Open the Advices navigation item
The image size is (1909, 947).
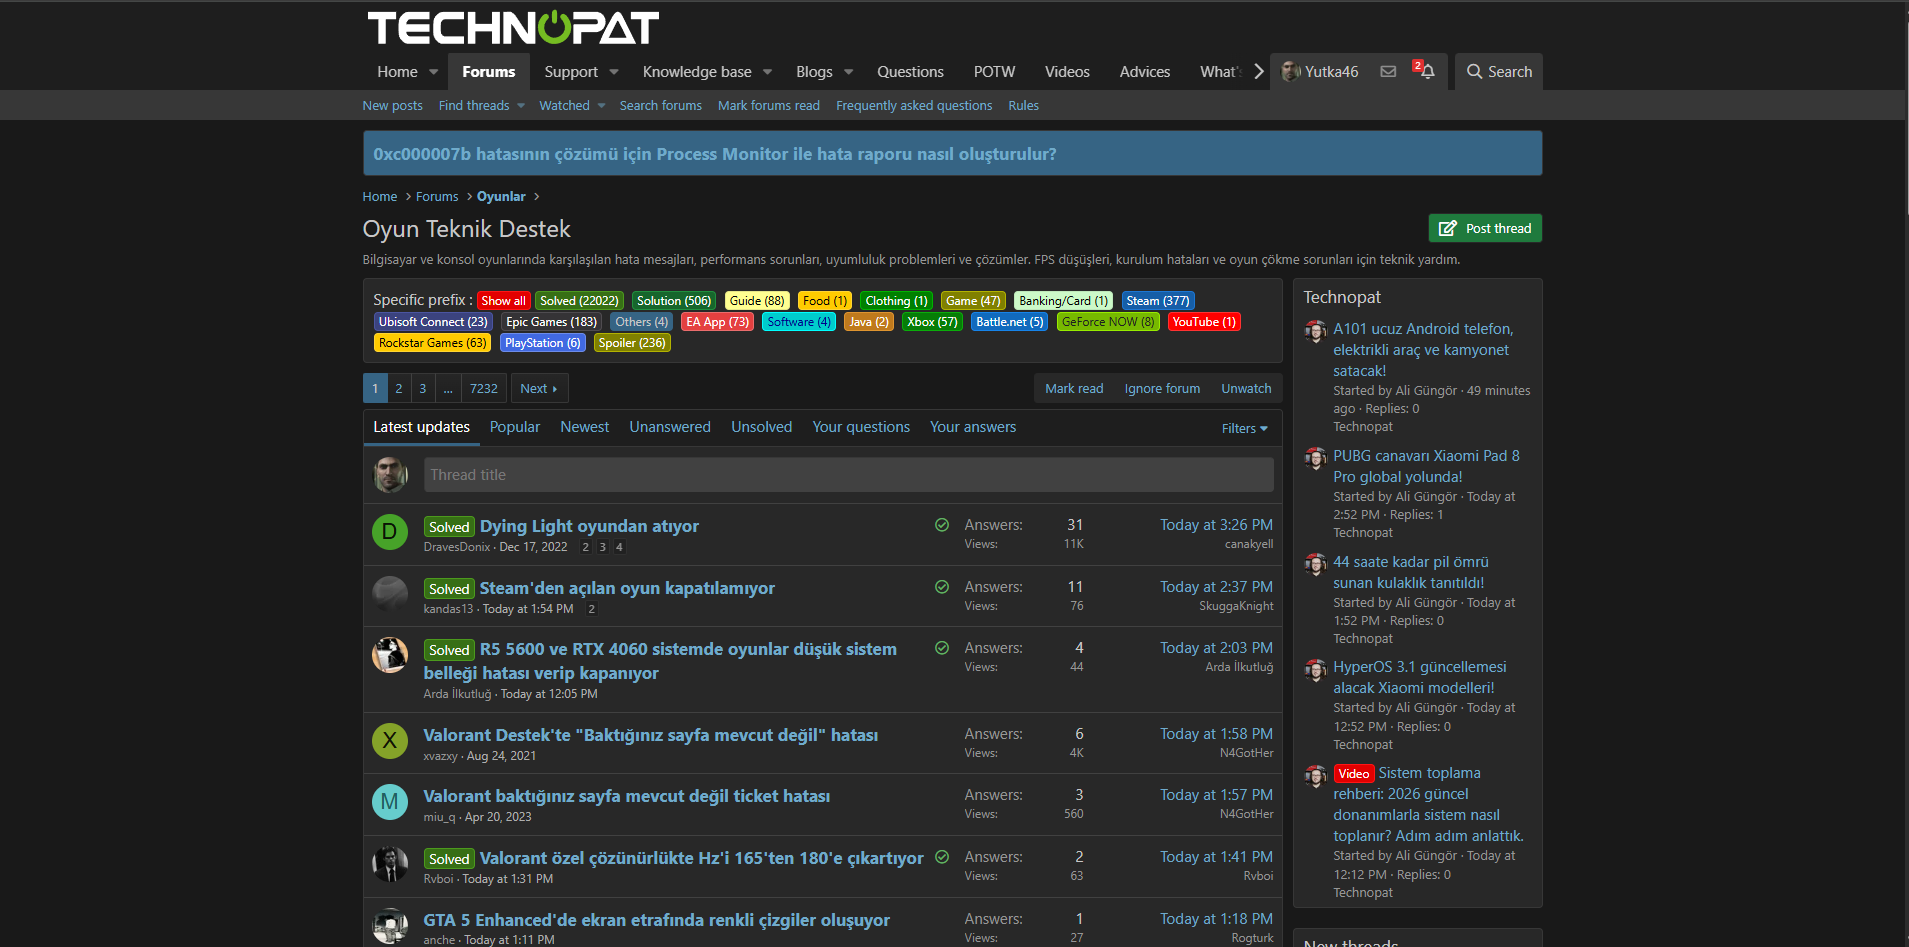1145,72
